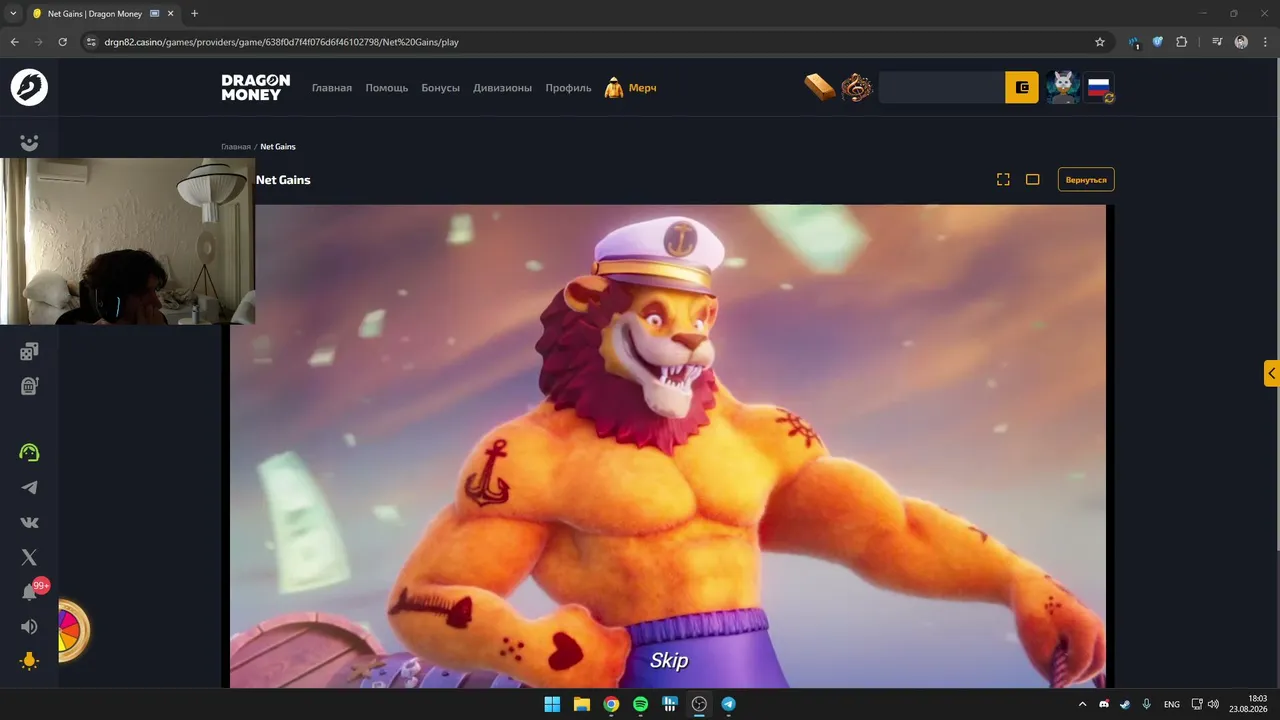Open the Бонусы menu item
Screen dimensions: 1280x720
[441, 88]
